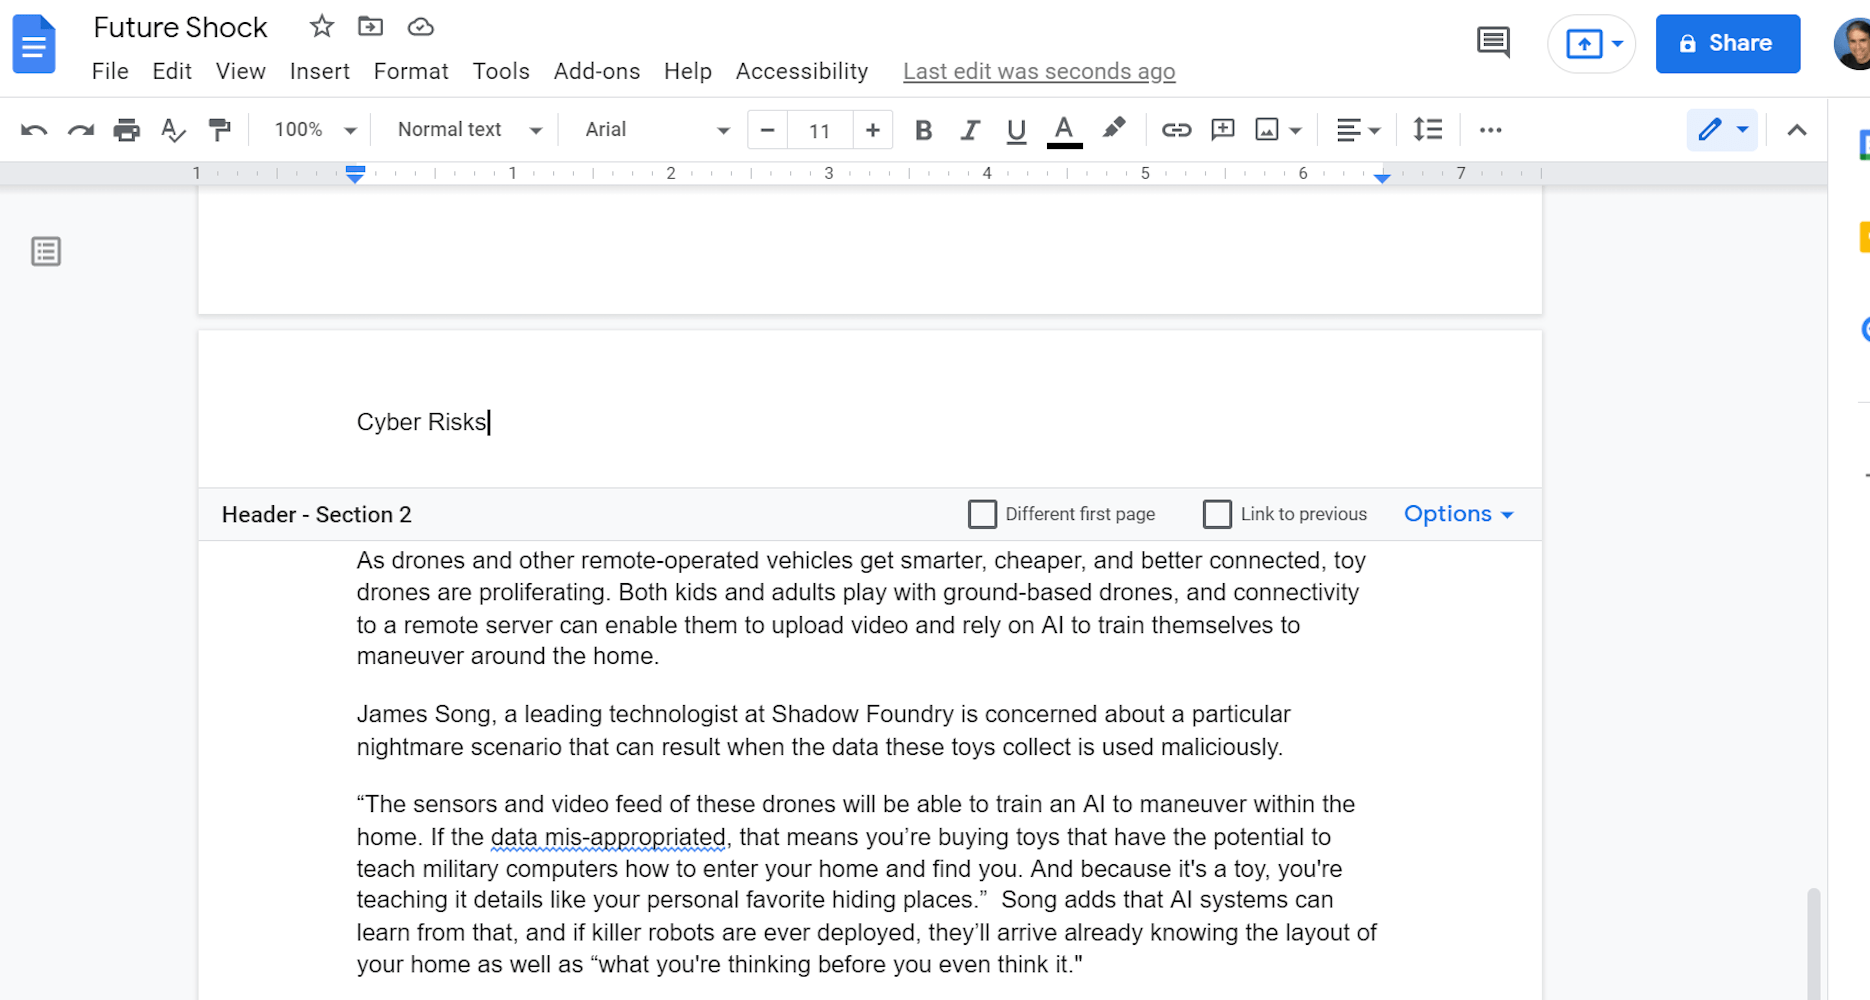This screenshot has width=1870, height=1000.
Task: Apply Italic formatting
Action: (x=969, y=130)
